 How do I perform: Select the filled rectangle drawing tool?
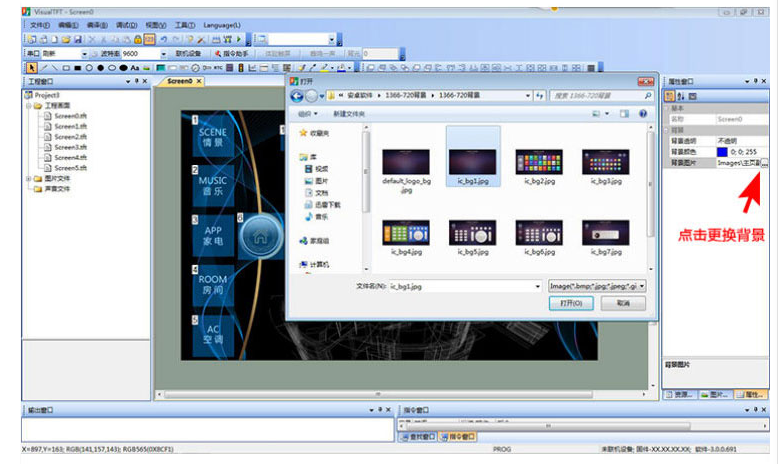coord(77,68)
